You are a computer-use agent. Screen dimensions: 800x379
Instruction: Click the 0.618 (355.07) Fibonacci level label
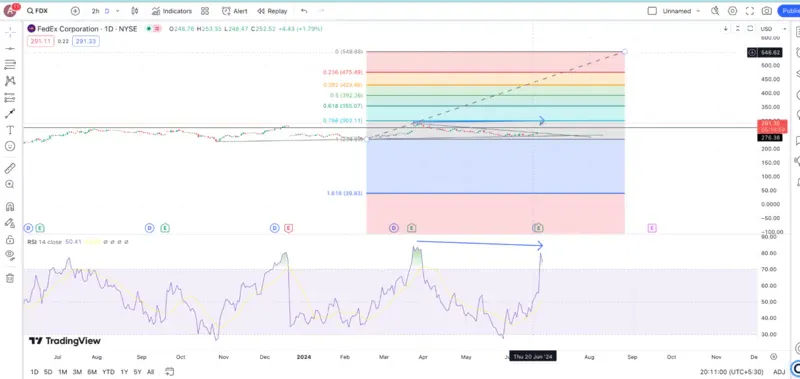click(342, 106)
